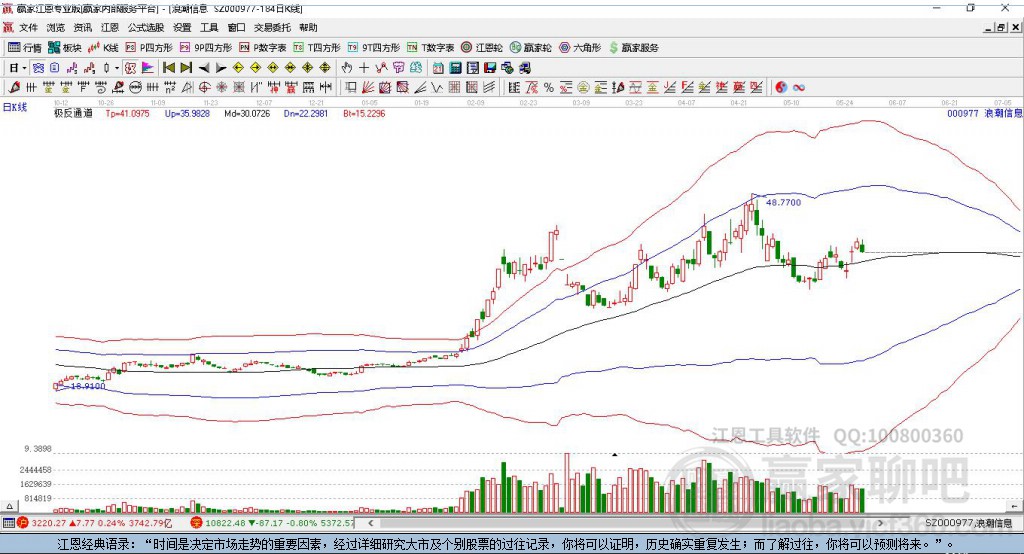Open the 资讯 menu
The width and height of the screenshot is (1024, 554).
pos(82,27)
